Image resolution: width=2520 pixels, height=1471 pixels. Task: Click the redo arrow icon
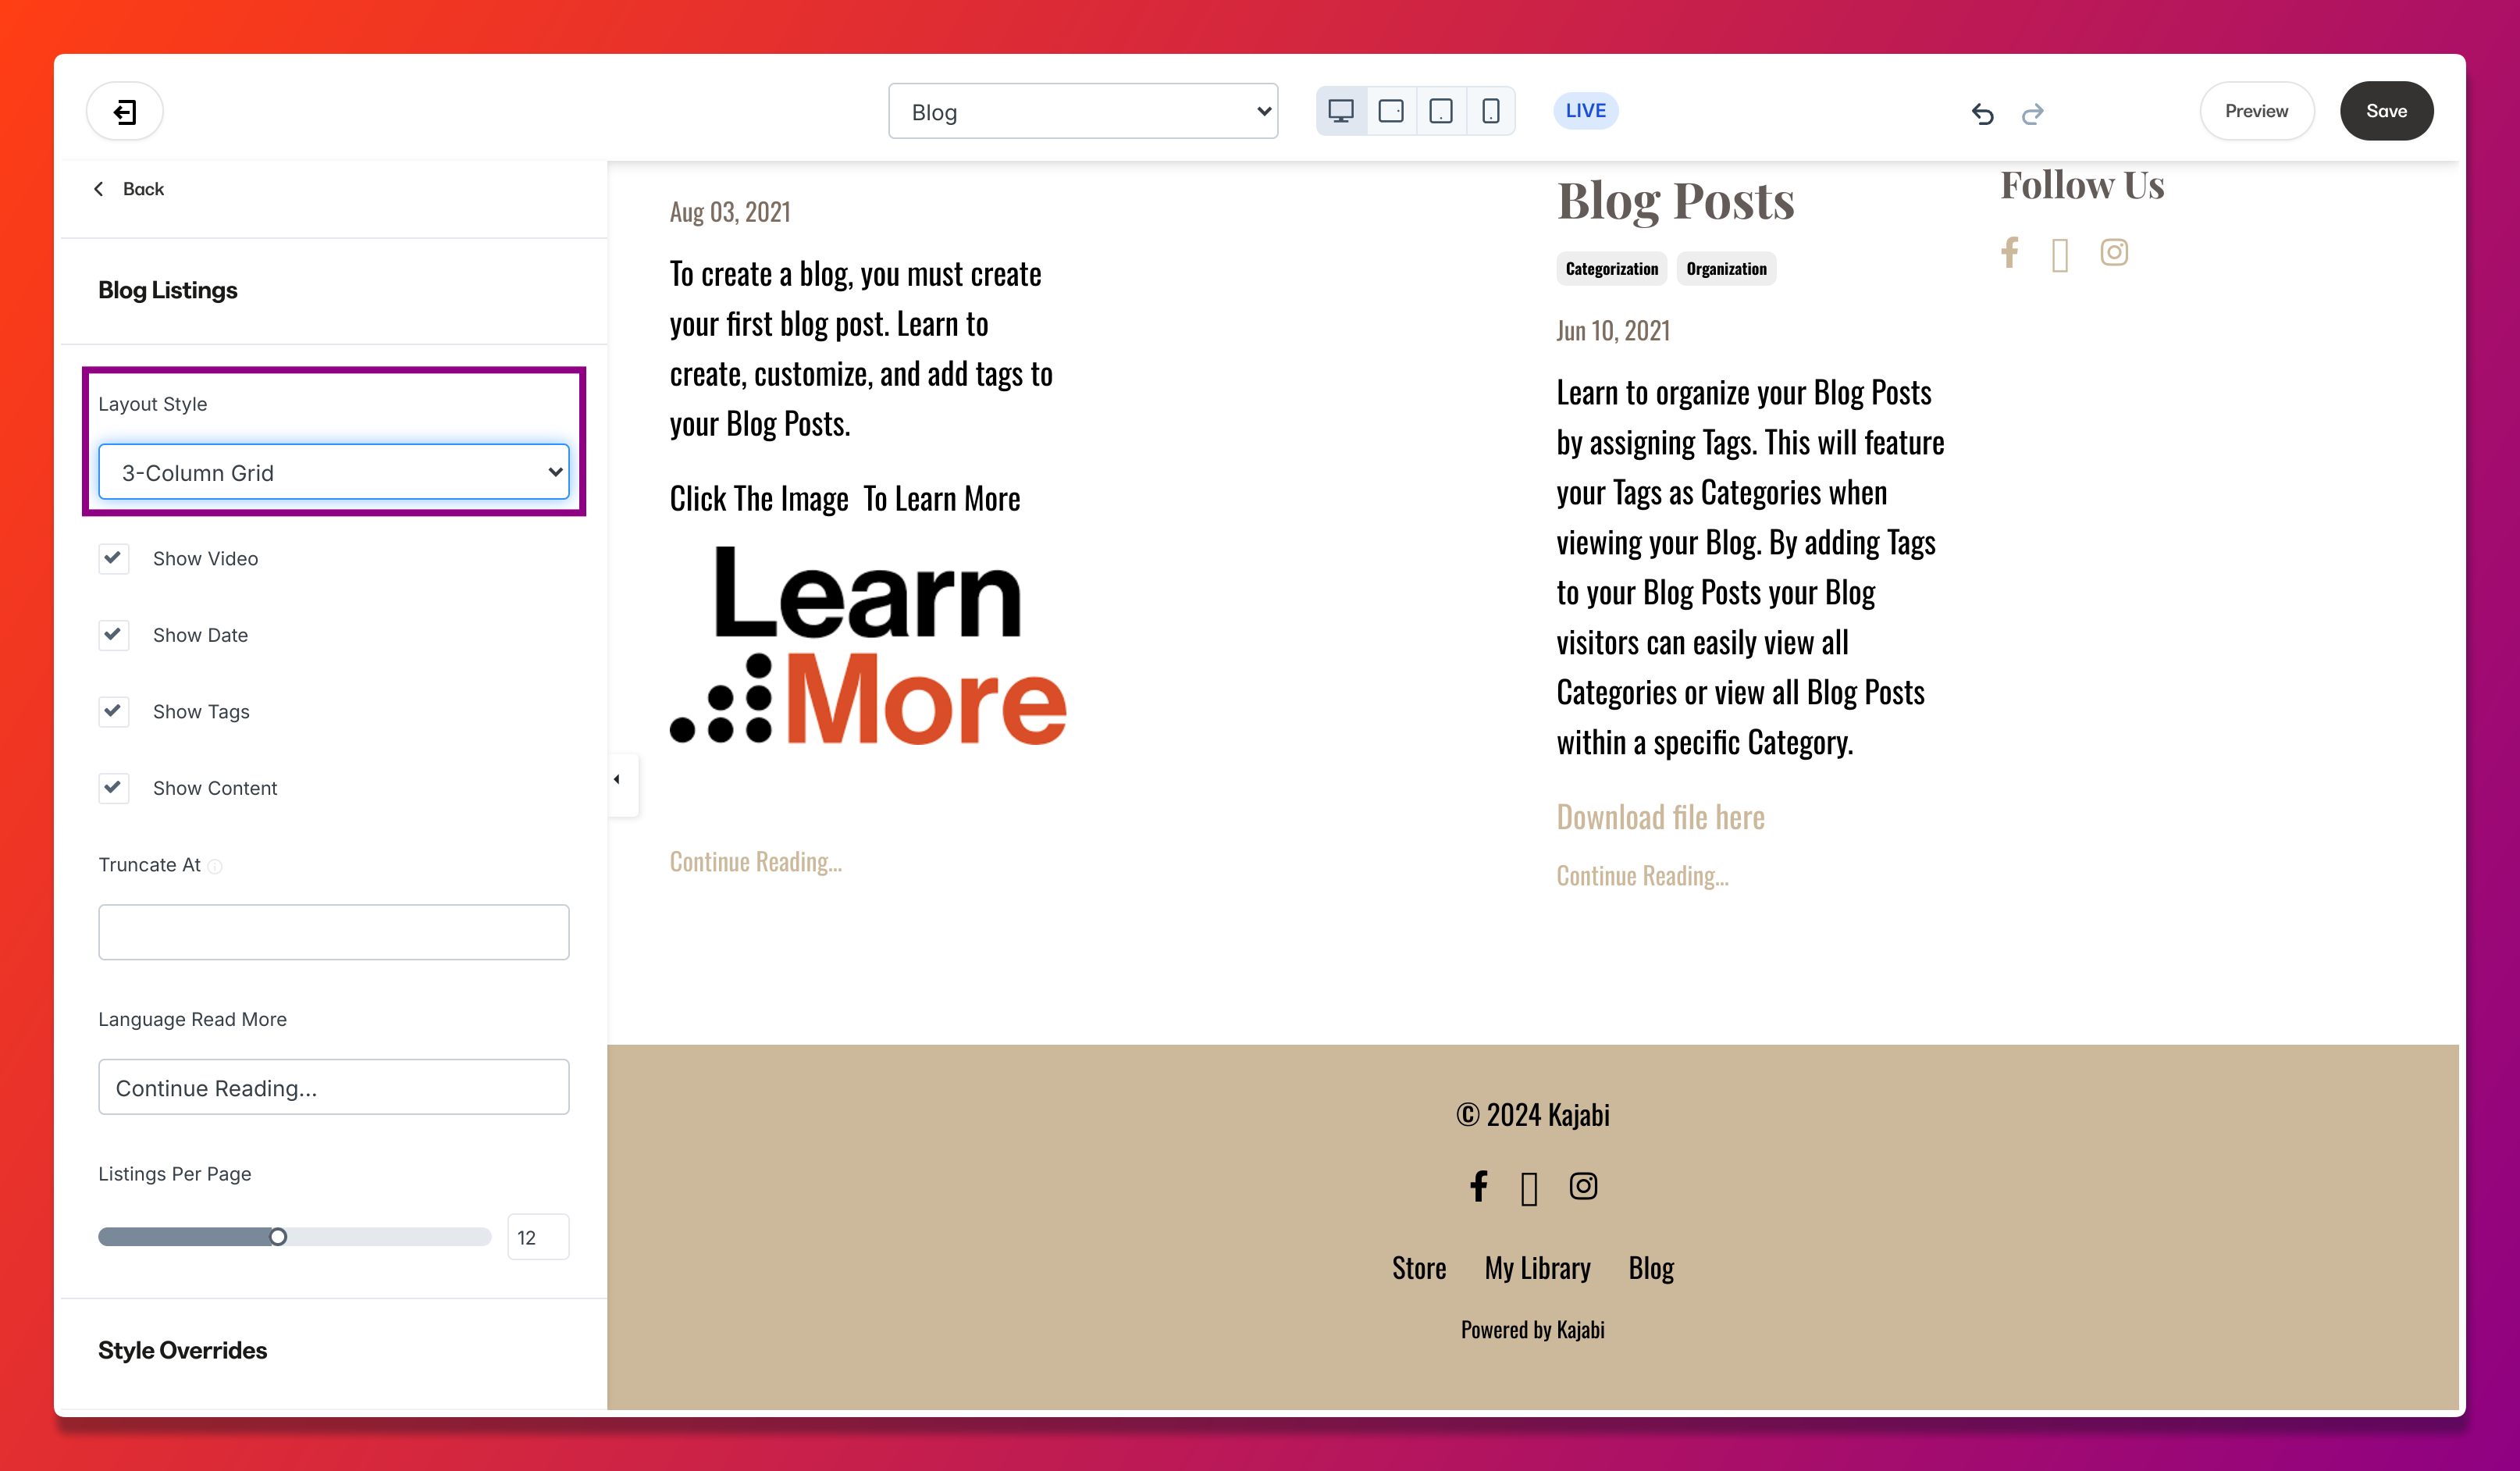coord(2032,114)
